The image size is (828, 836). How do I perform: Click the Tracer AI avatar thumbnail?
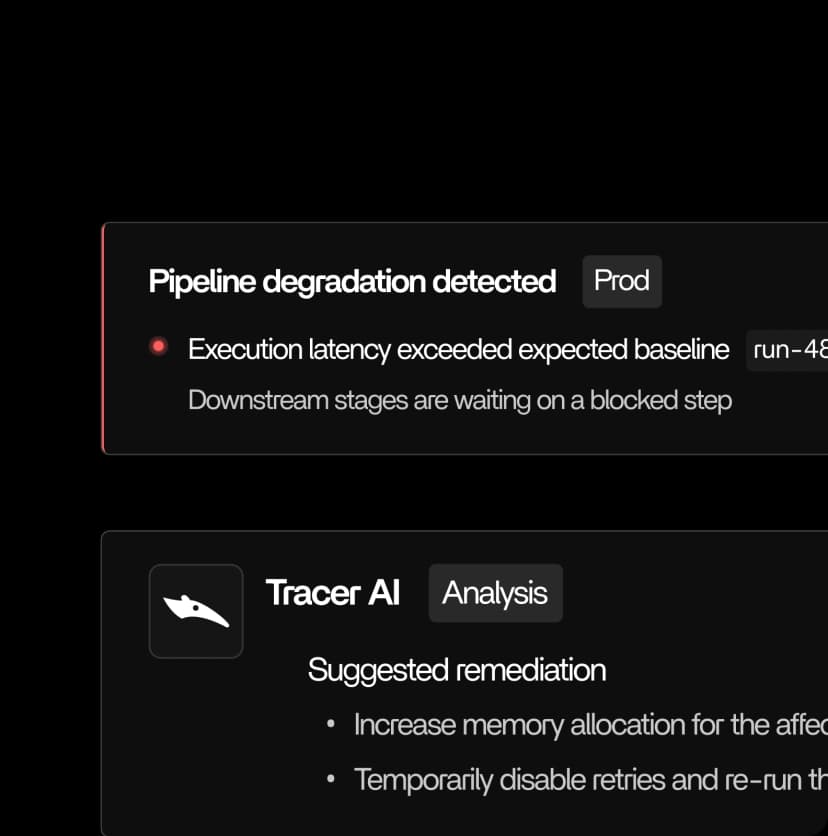click(x=196, y=611)
